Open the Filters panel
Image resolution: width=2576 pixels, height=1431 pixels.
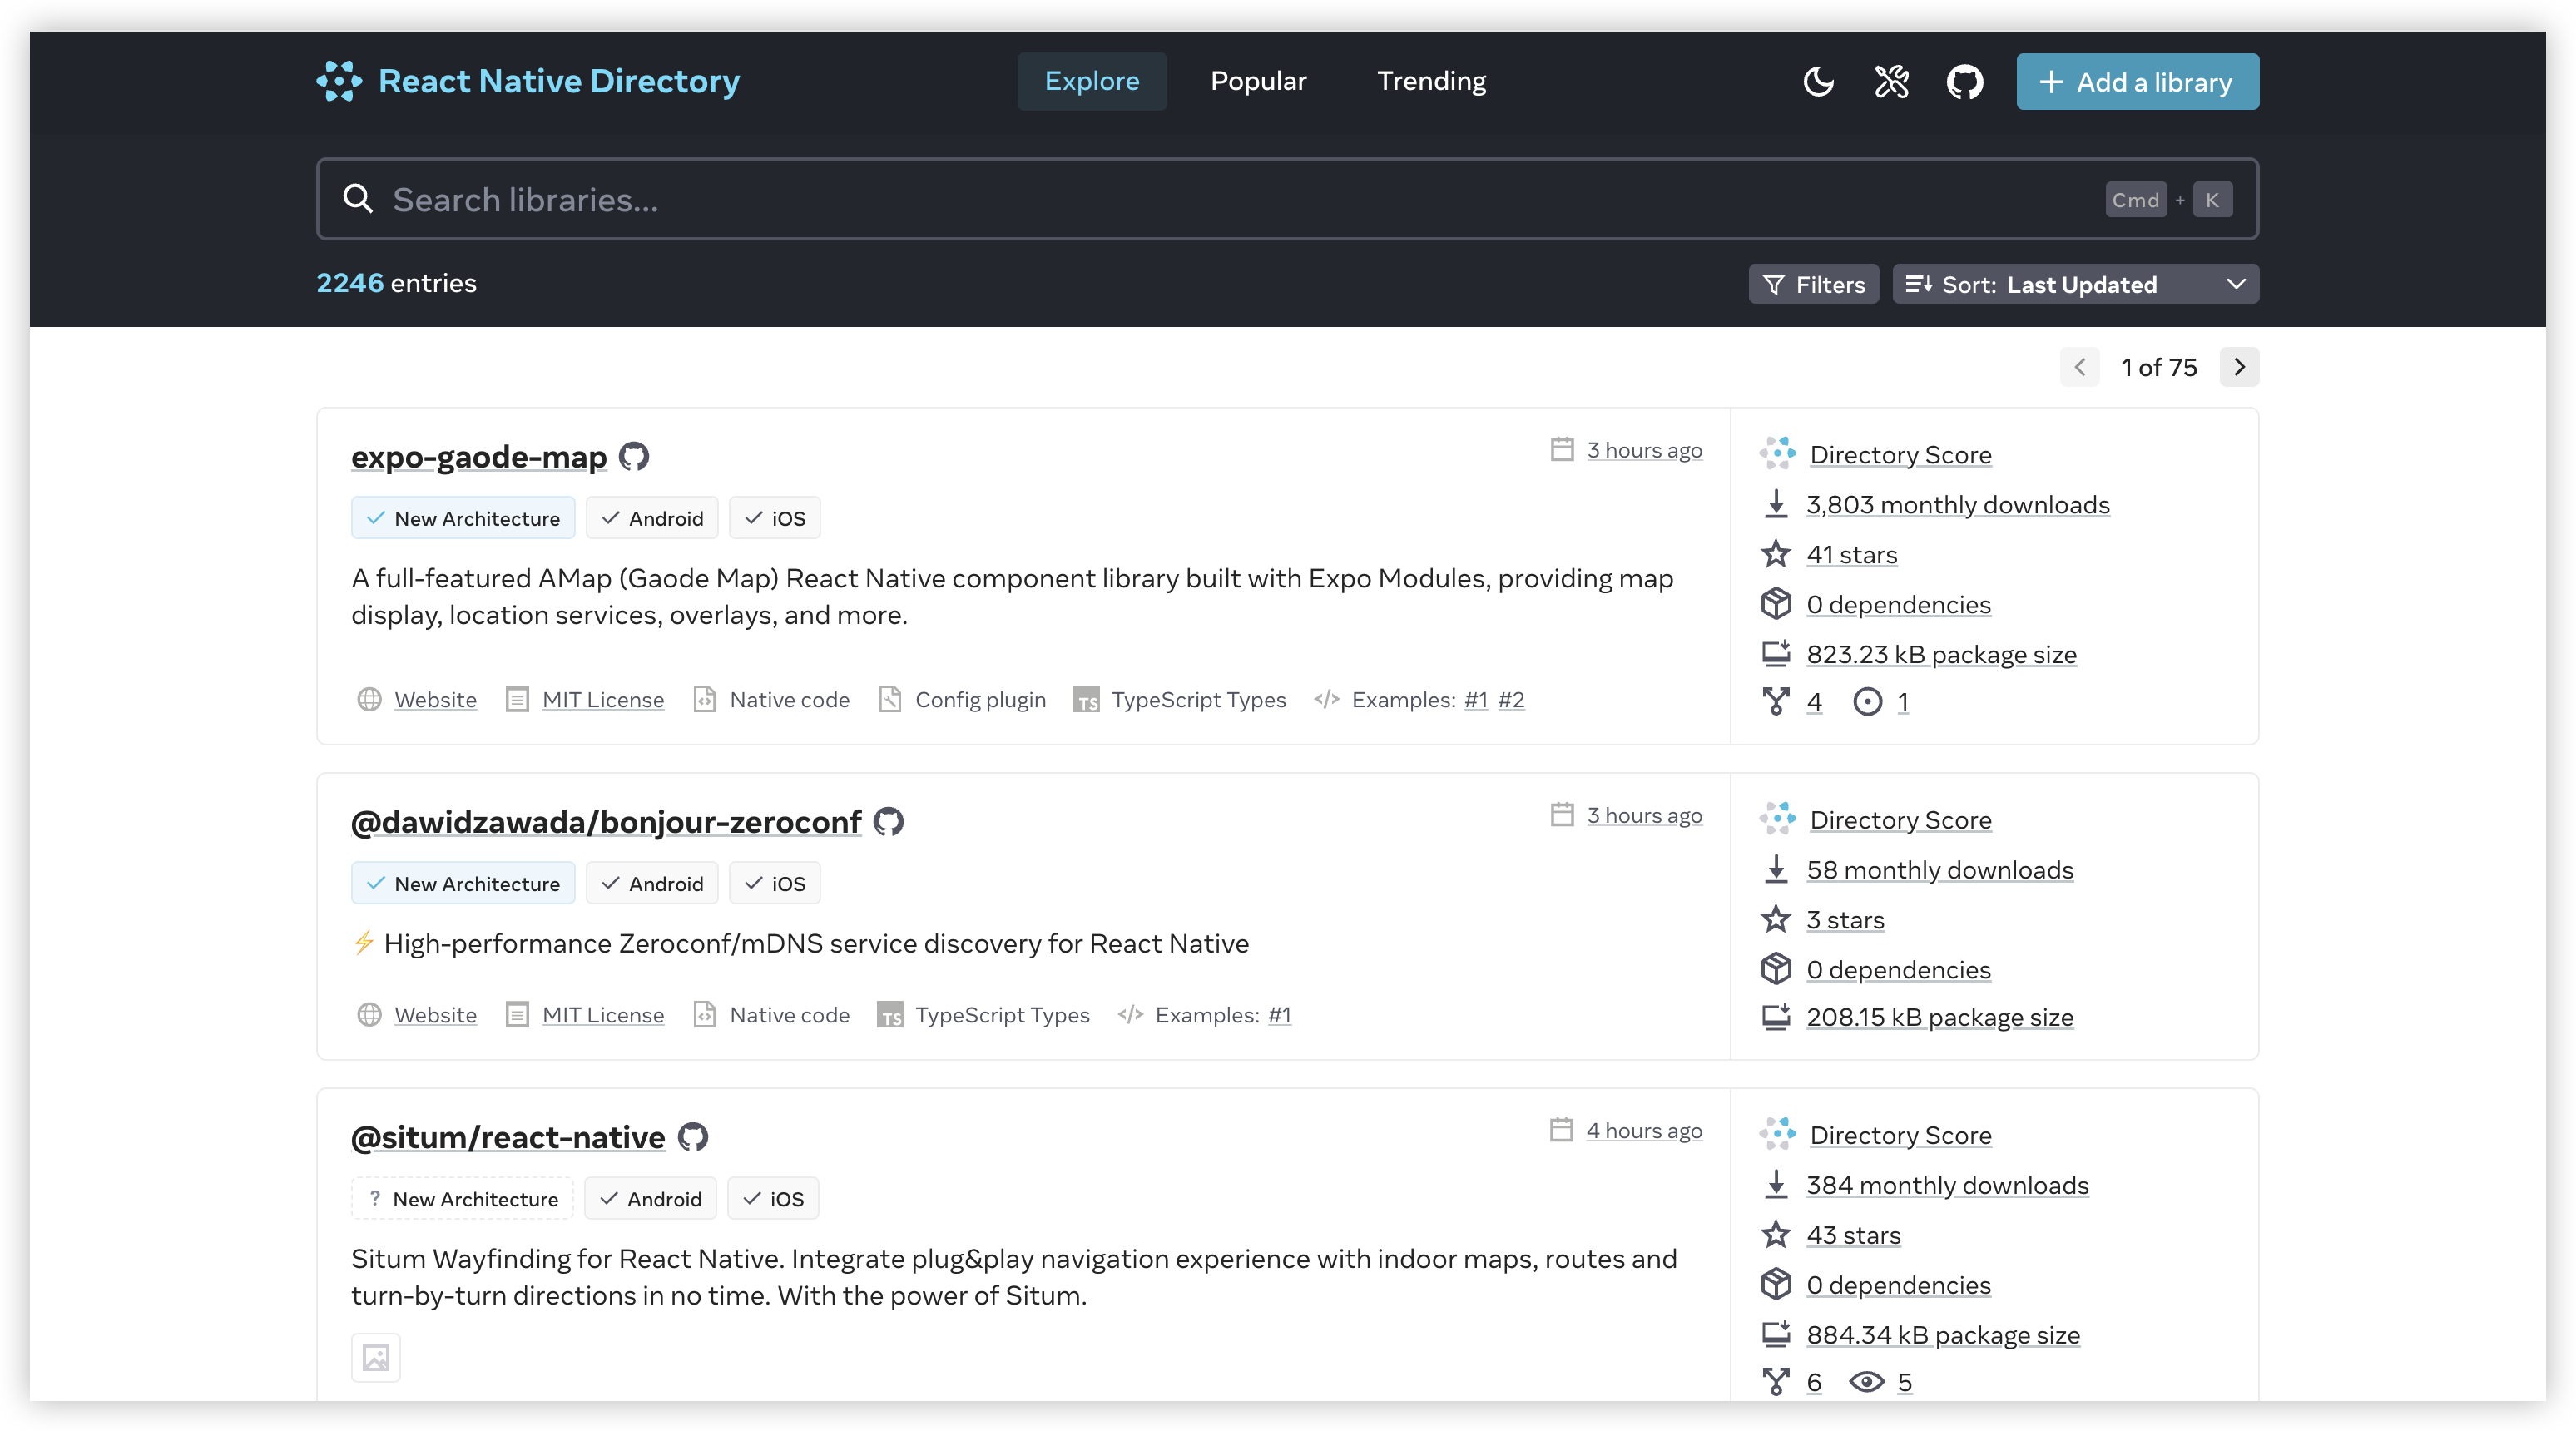point(1813,284)
